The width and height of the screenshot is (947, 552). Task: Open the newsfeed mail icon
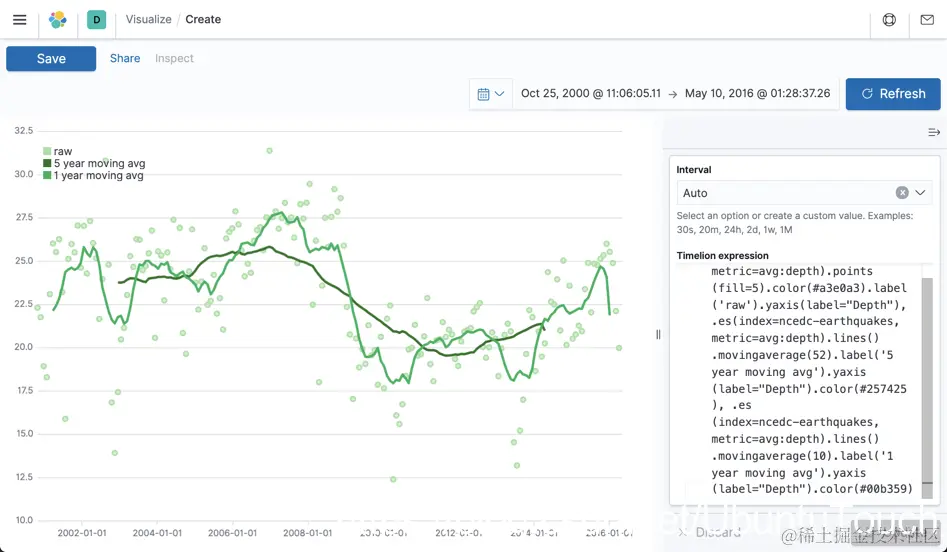pos(927,20)
